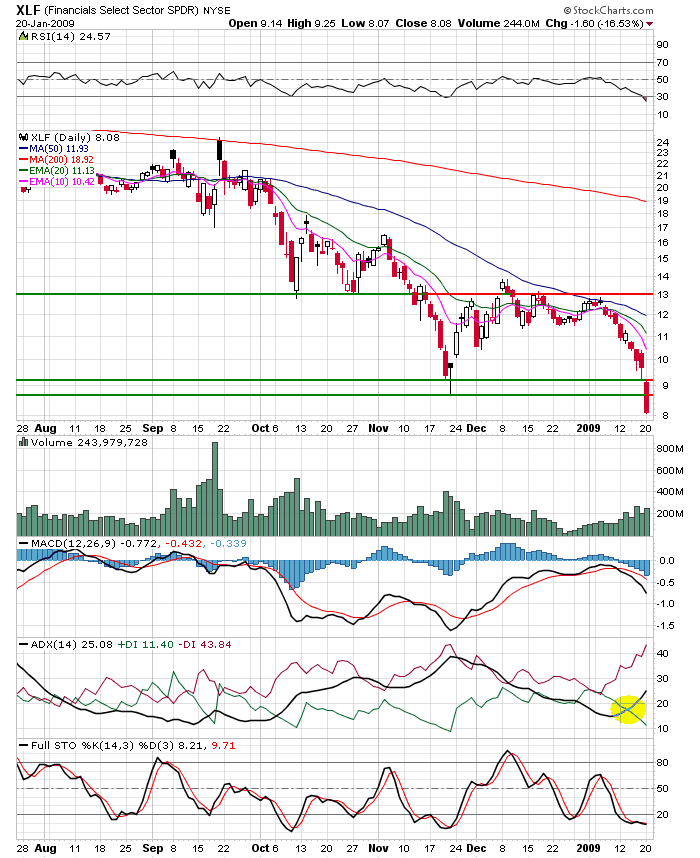Select the Open 9.14 value

[x=255, y=24]
